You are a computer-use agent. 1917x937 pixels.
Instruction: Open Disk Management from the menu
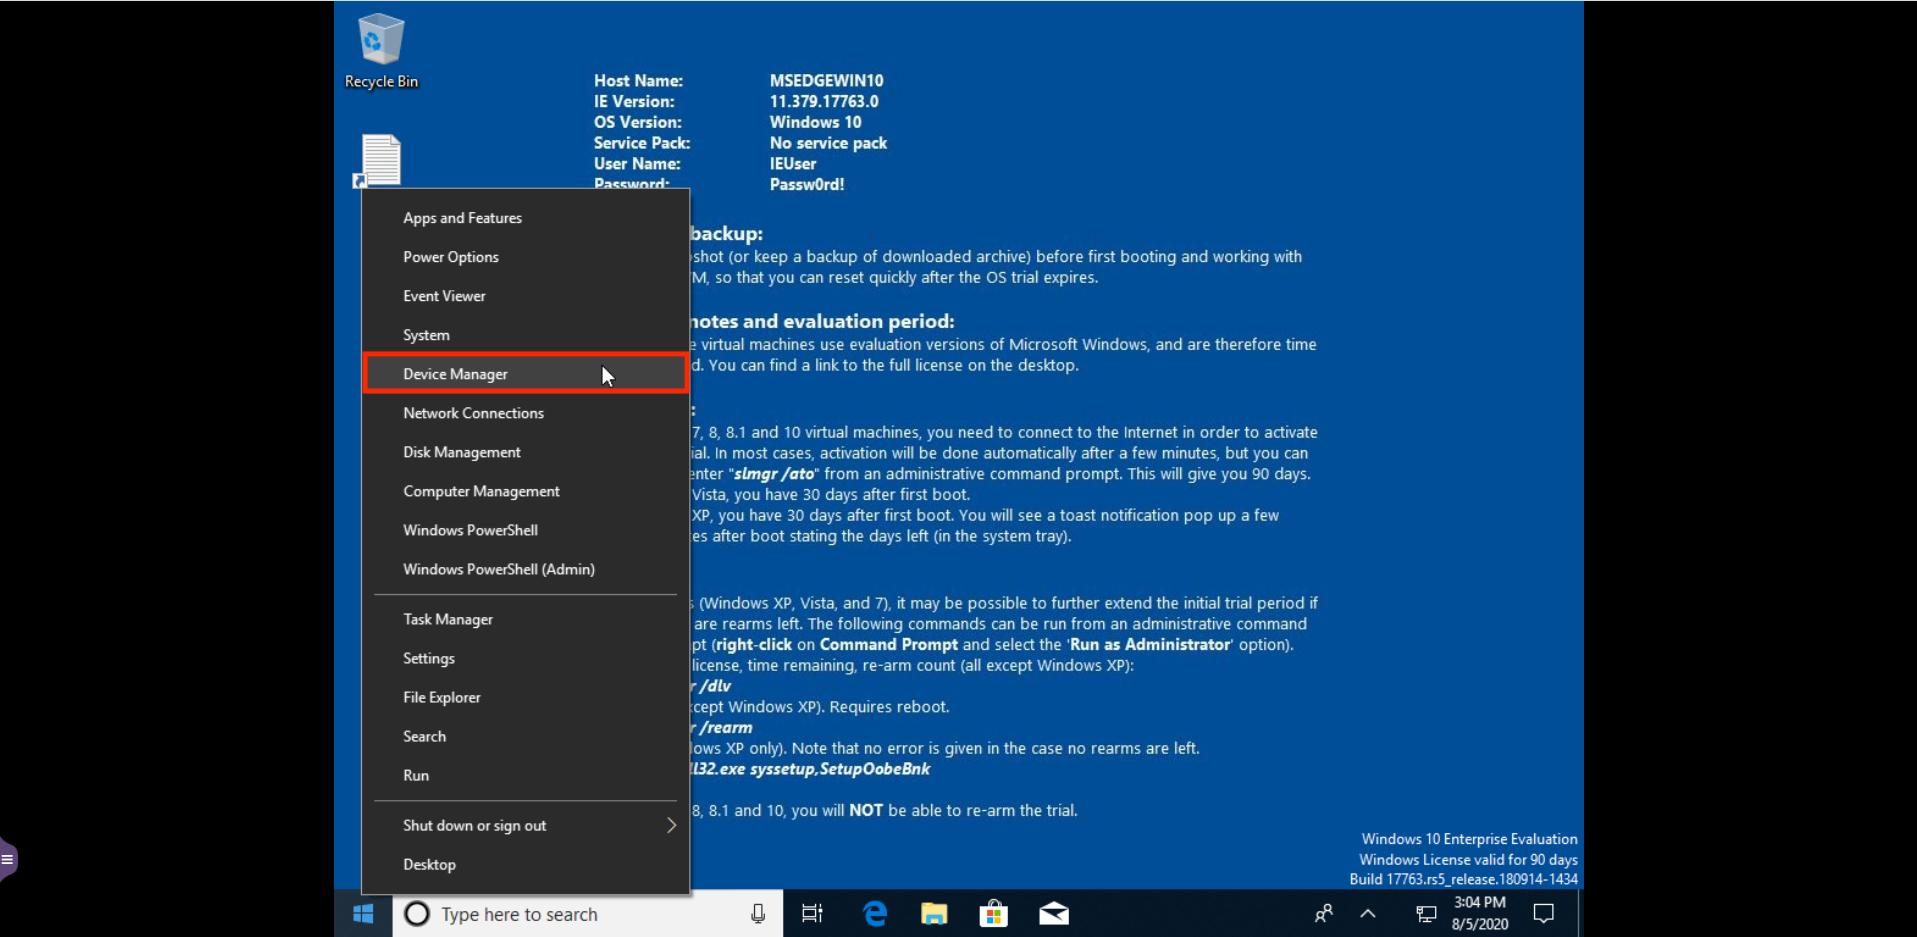[x=462, y=452]
